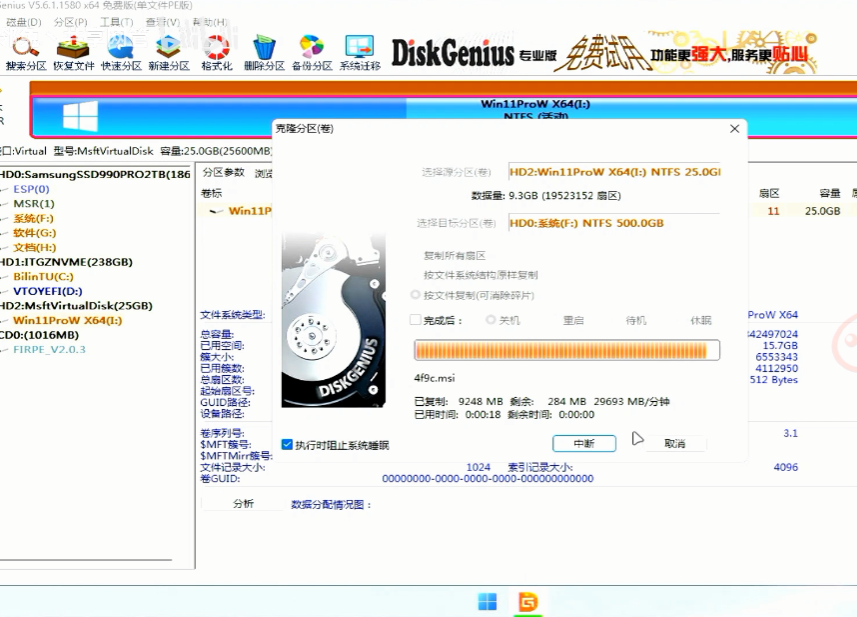Close the 克隆分区(卷) dialog
The image size is (857, 617).
pos(735,128)
